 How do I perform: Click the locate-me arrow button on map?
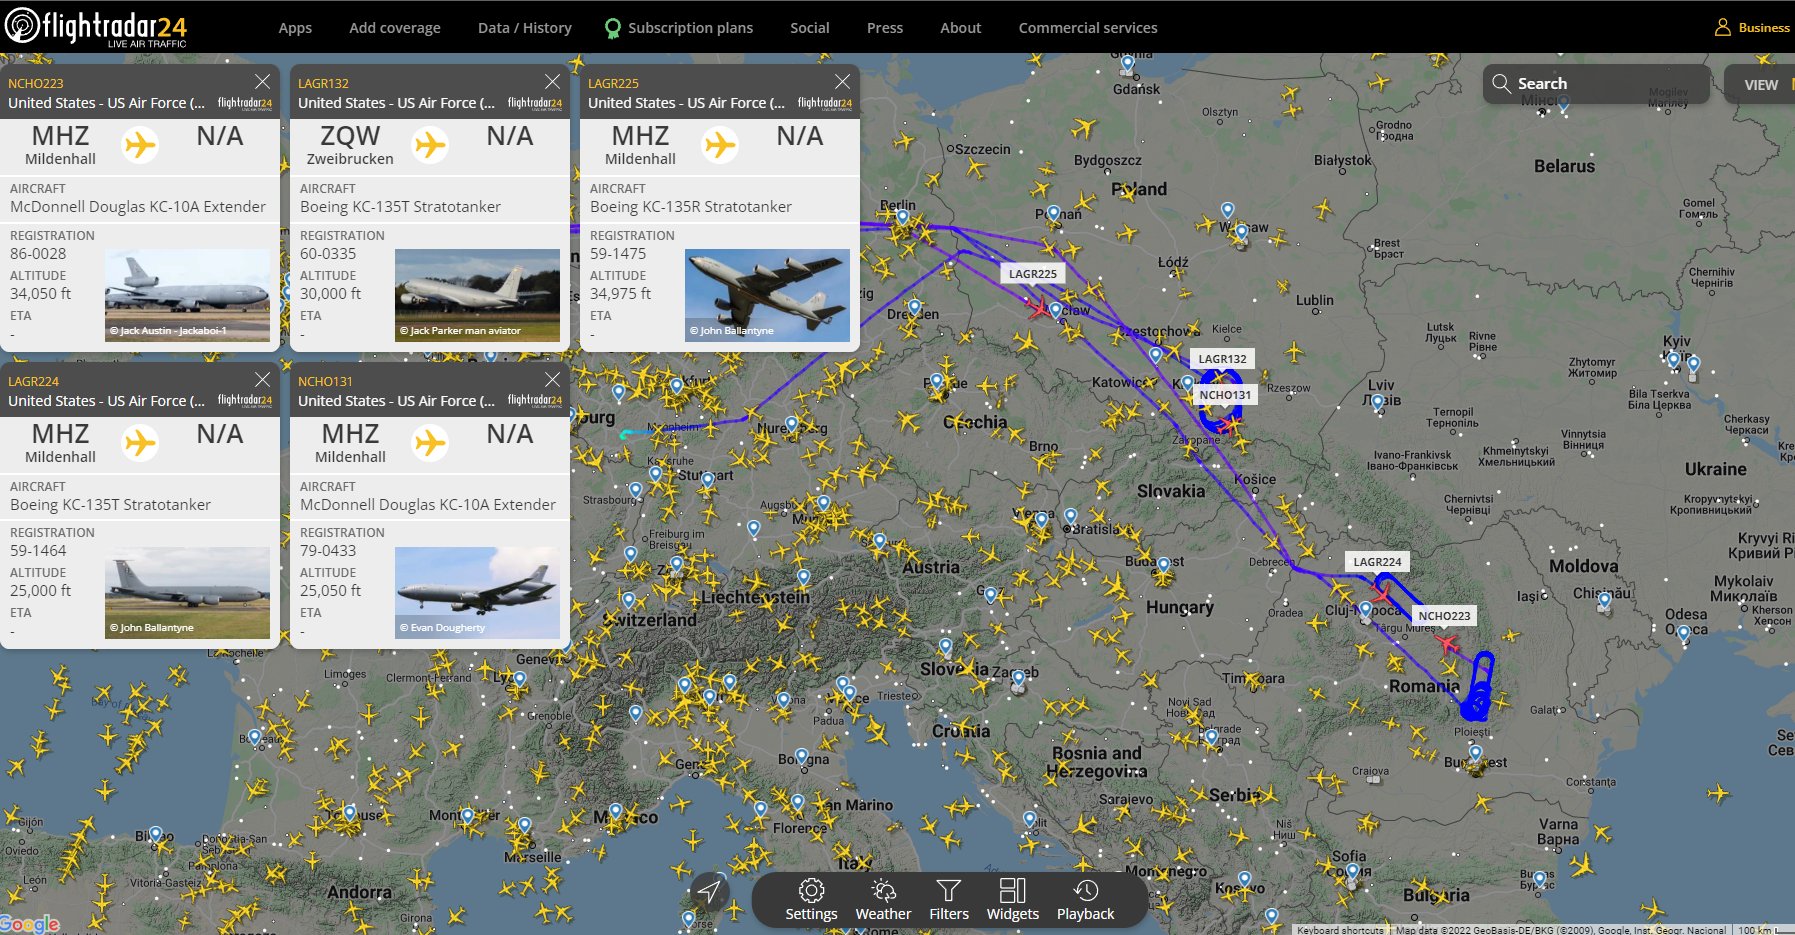coord(709,891)
